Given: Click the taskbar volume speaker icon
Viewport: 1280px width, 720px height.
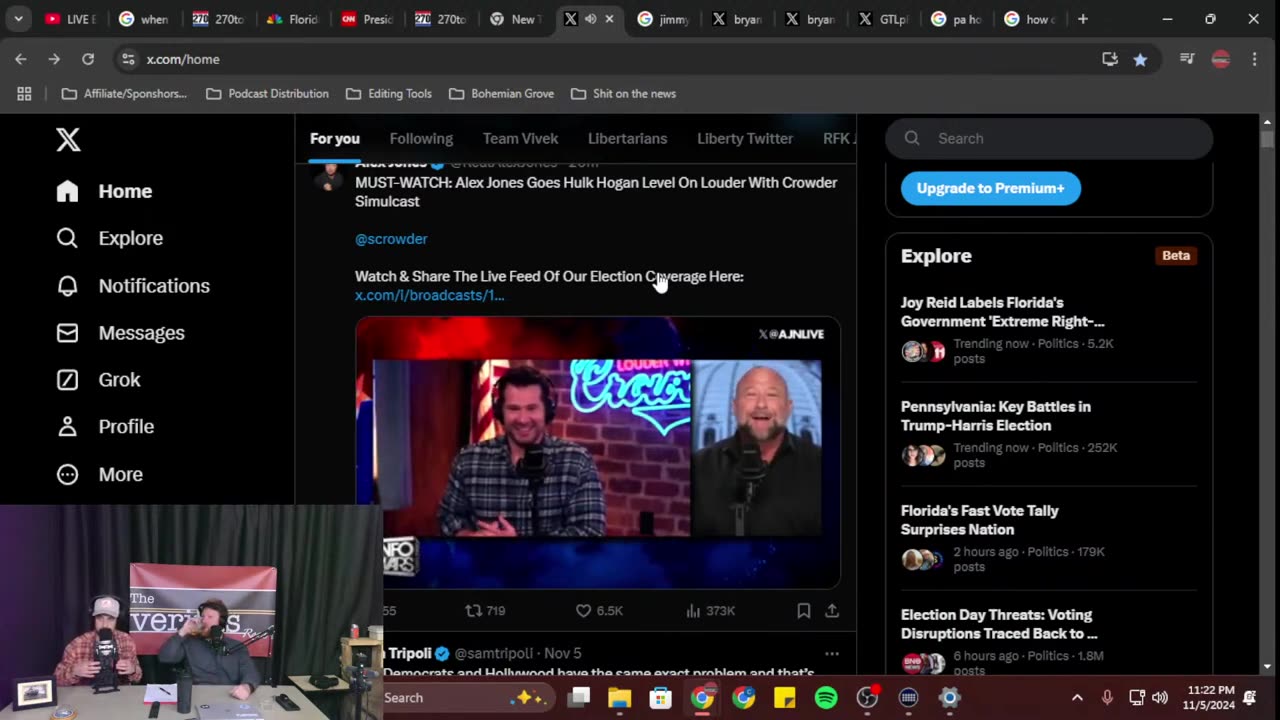Looking at the screenshot, I should point(1159,698).
